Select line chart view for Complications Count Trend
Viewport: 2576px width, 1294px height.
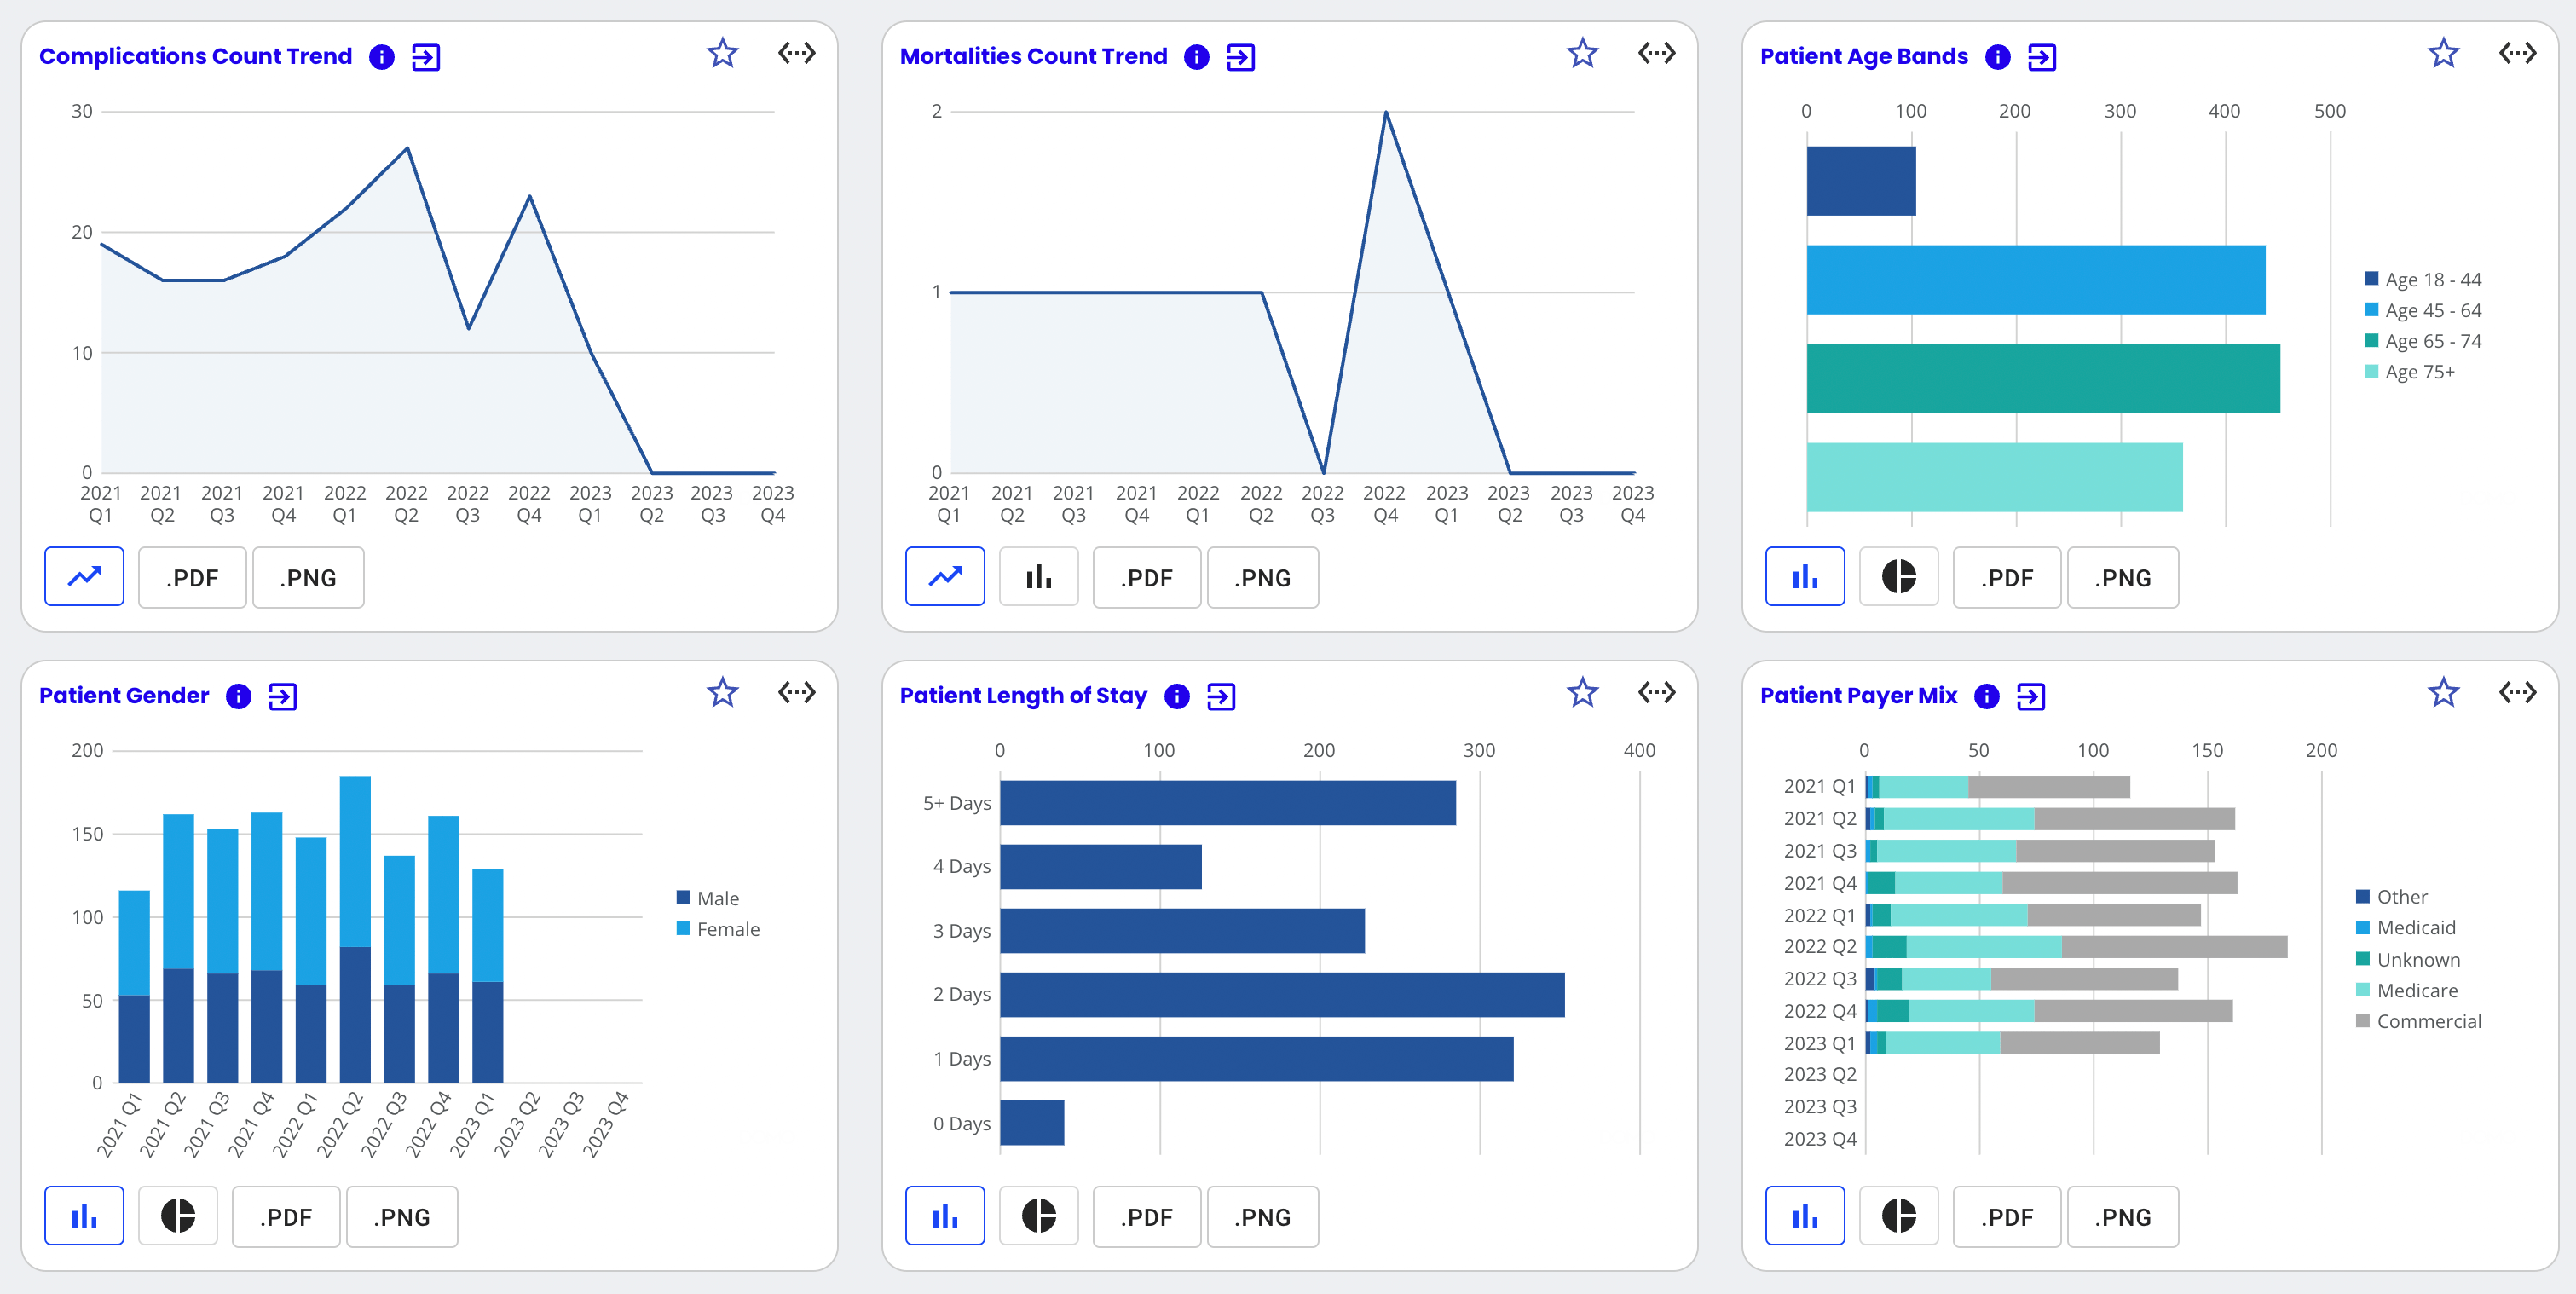[x=84, y=577]
